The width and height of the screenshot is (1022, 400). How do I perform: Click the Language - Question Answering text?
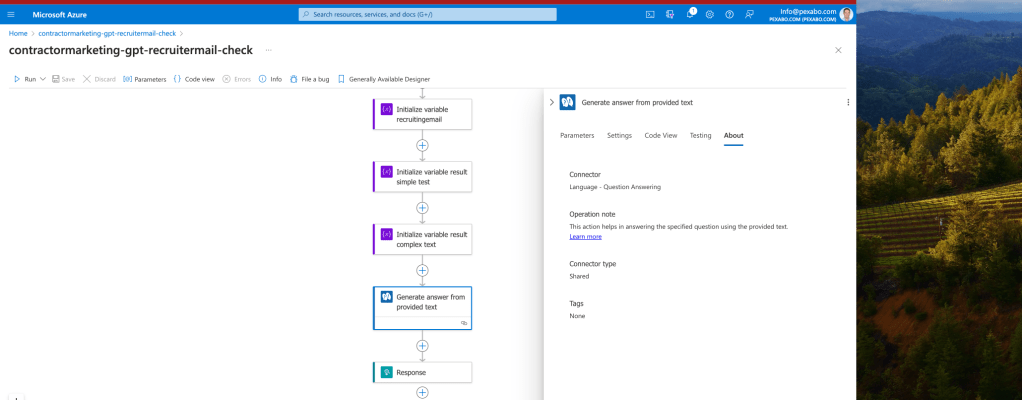[615, 187]
